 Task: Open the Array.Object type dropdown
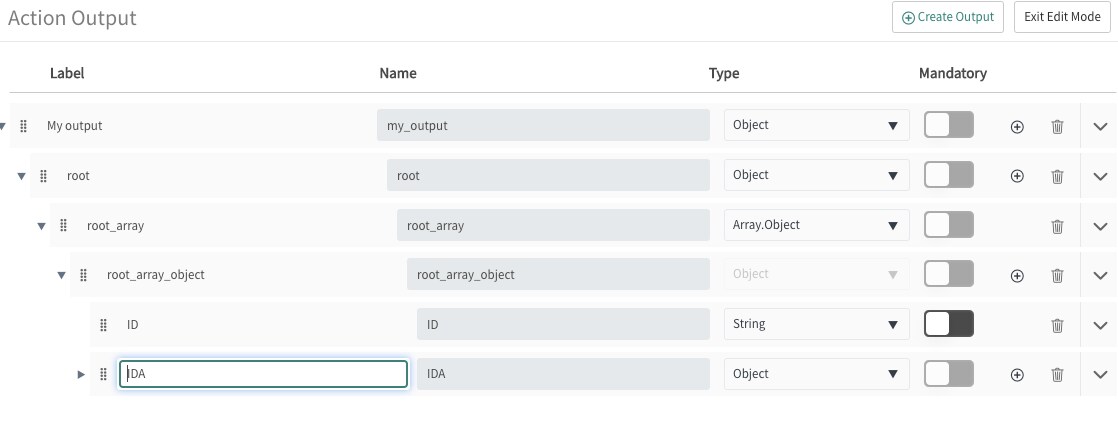pos(817,225)
